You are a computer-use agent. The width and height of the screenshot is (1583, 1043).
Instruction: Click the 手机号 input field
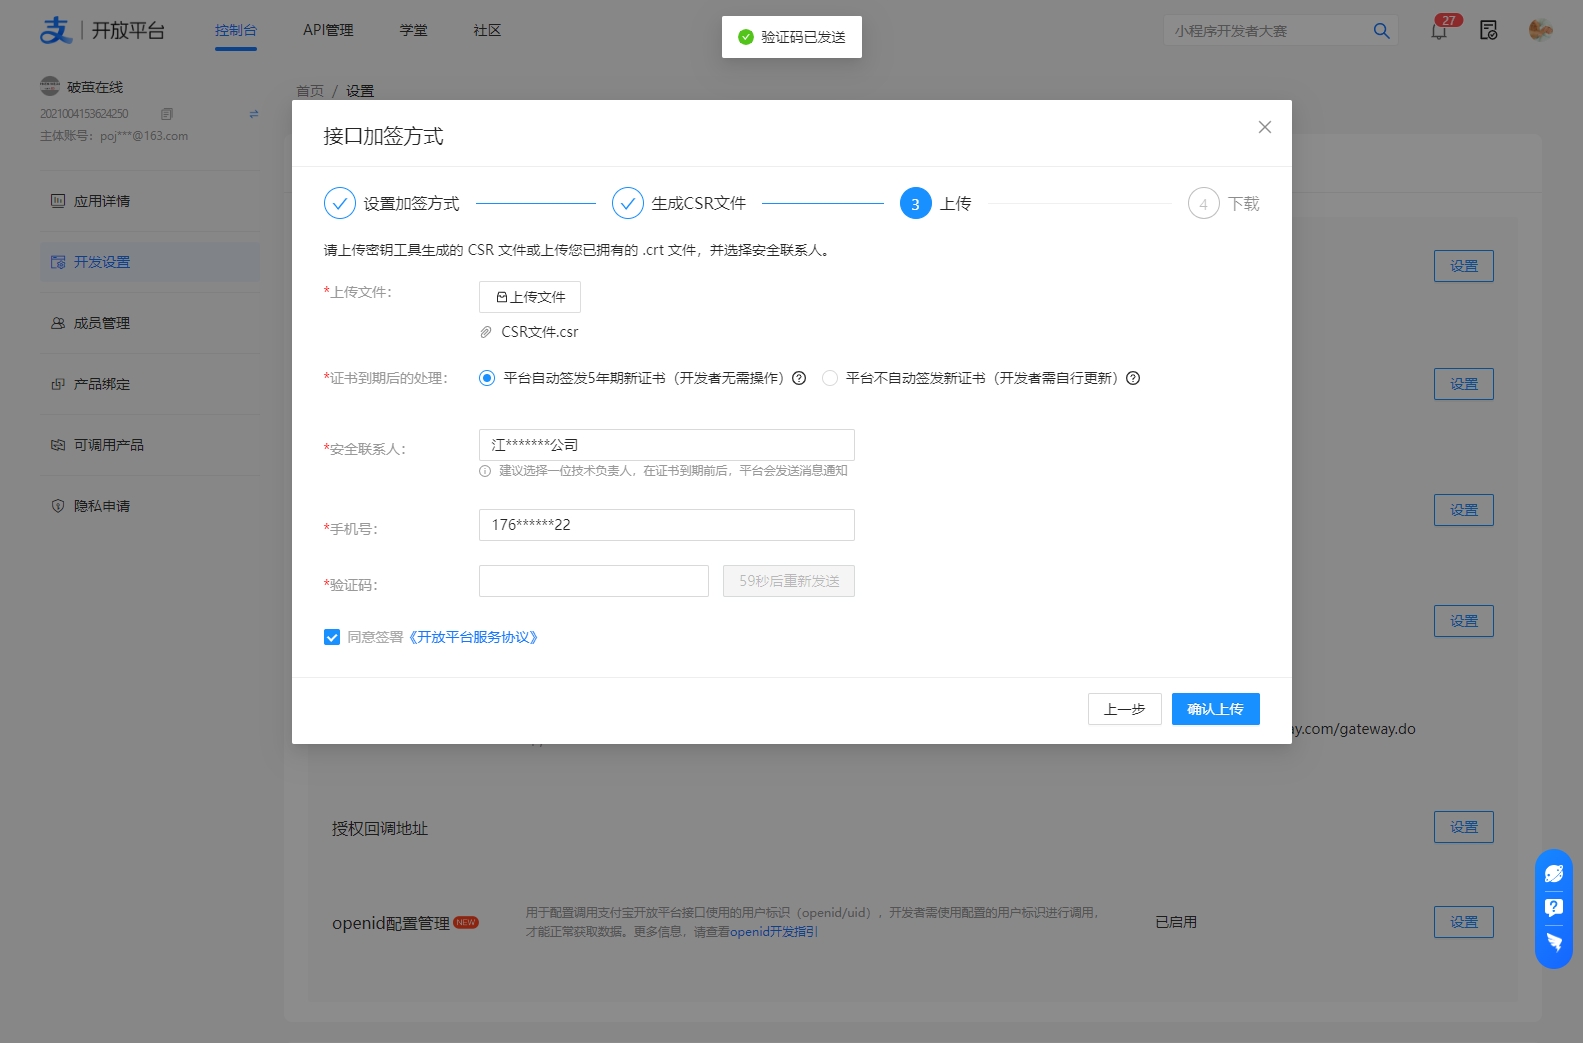(667, 525)
